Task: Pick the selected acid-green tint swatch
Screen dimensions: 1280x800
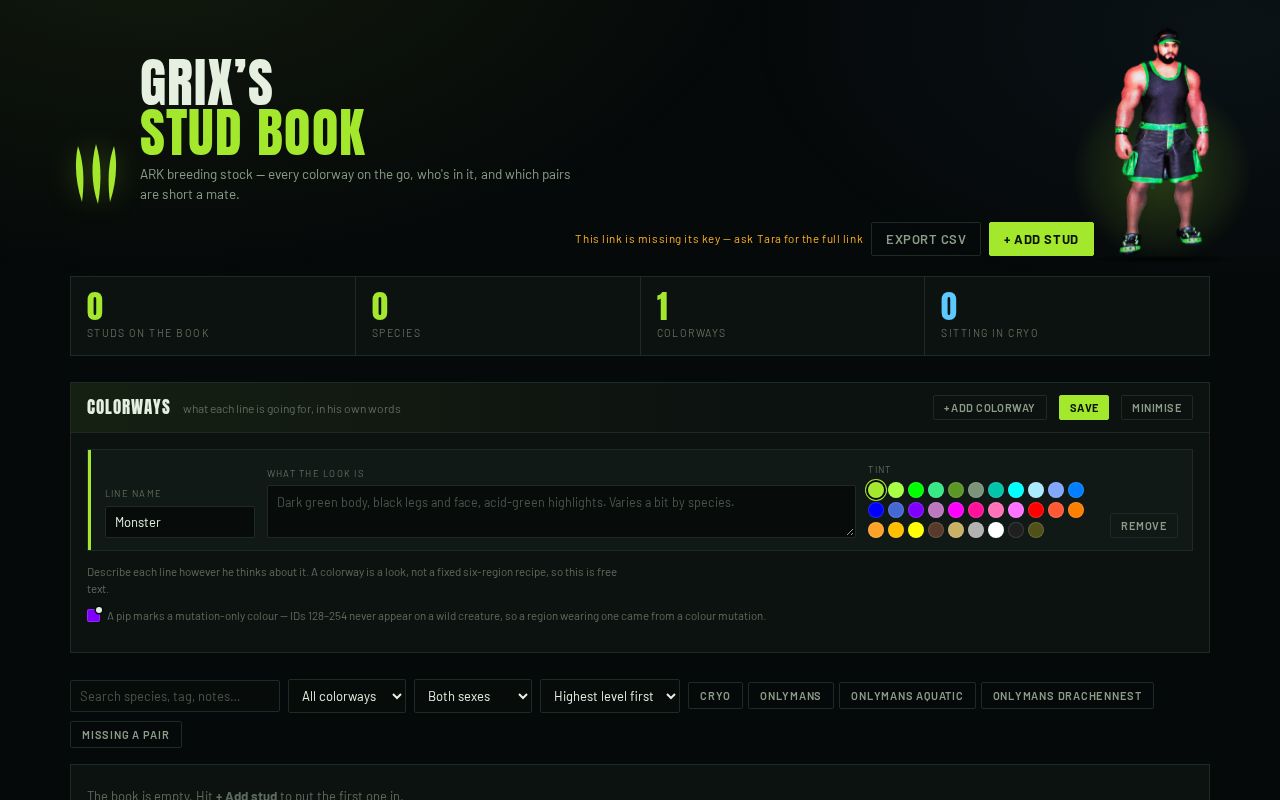Action: pyautogui.click(x=876, y=490)
